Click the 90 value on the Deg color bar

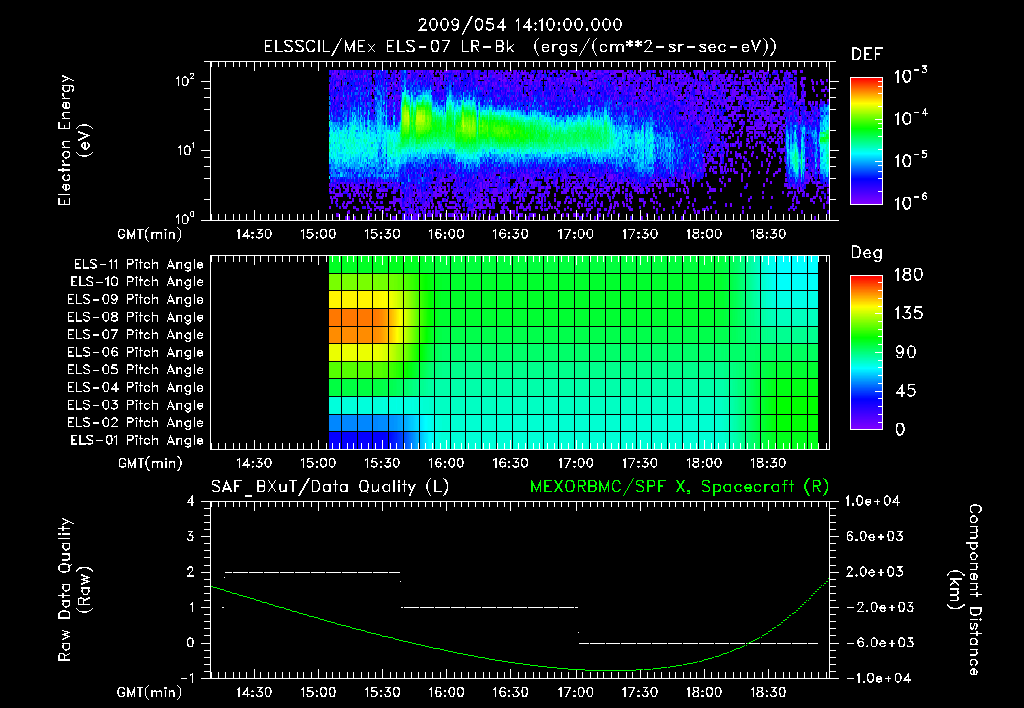tap(906, 353)
